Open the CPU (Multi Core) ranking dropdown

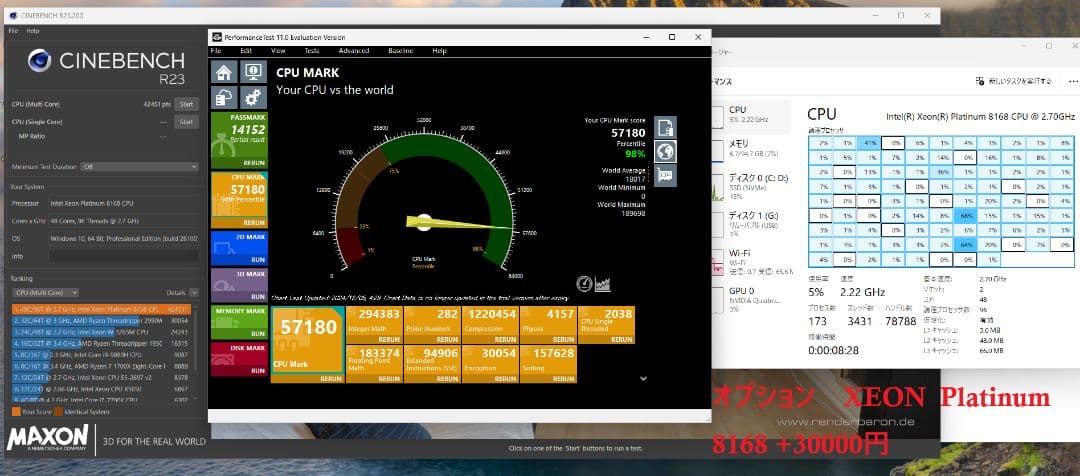(44, 292)
